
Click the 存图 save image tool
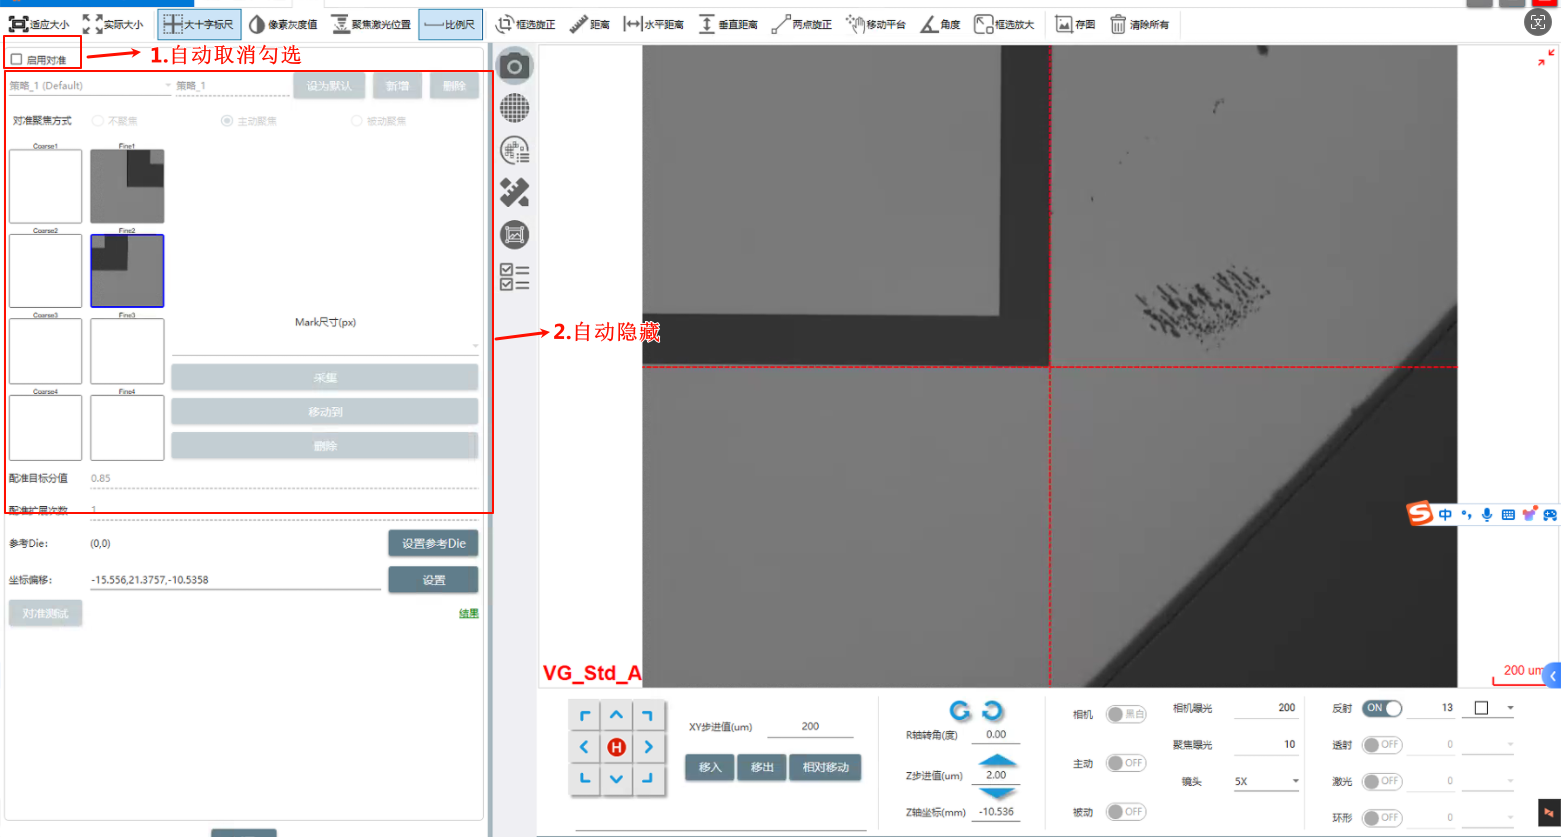coord(1075,24)
